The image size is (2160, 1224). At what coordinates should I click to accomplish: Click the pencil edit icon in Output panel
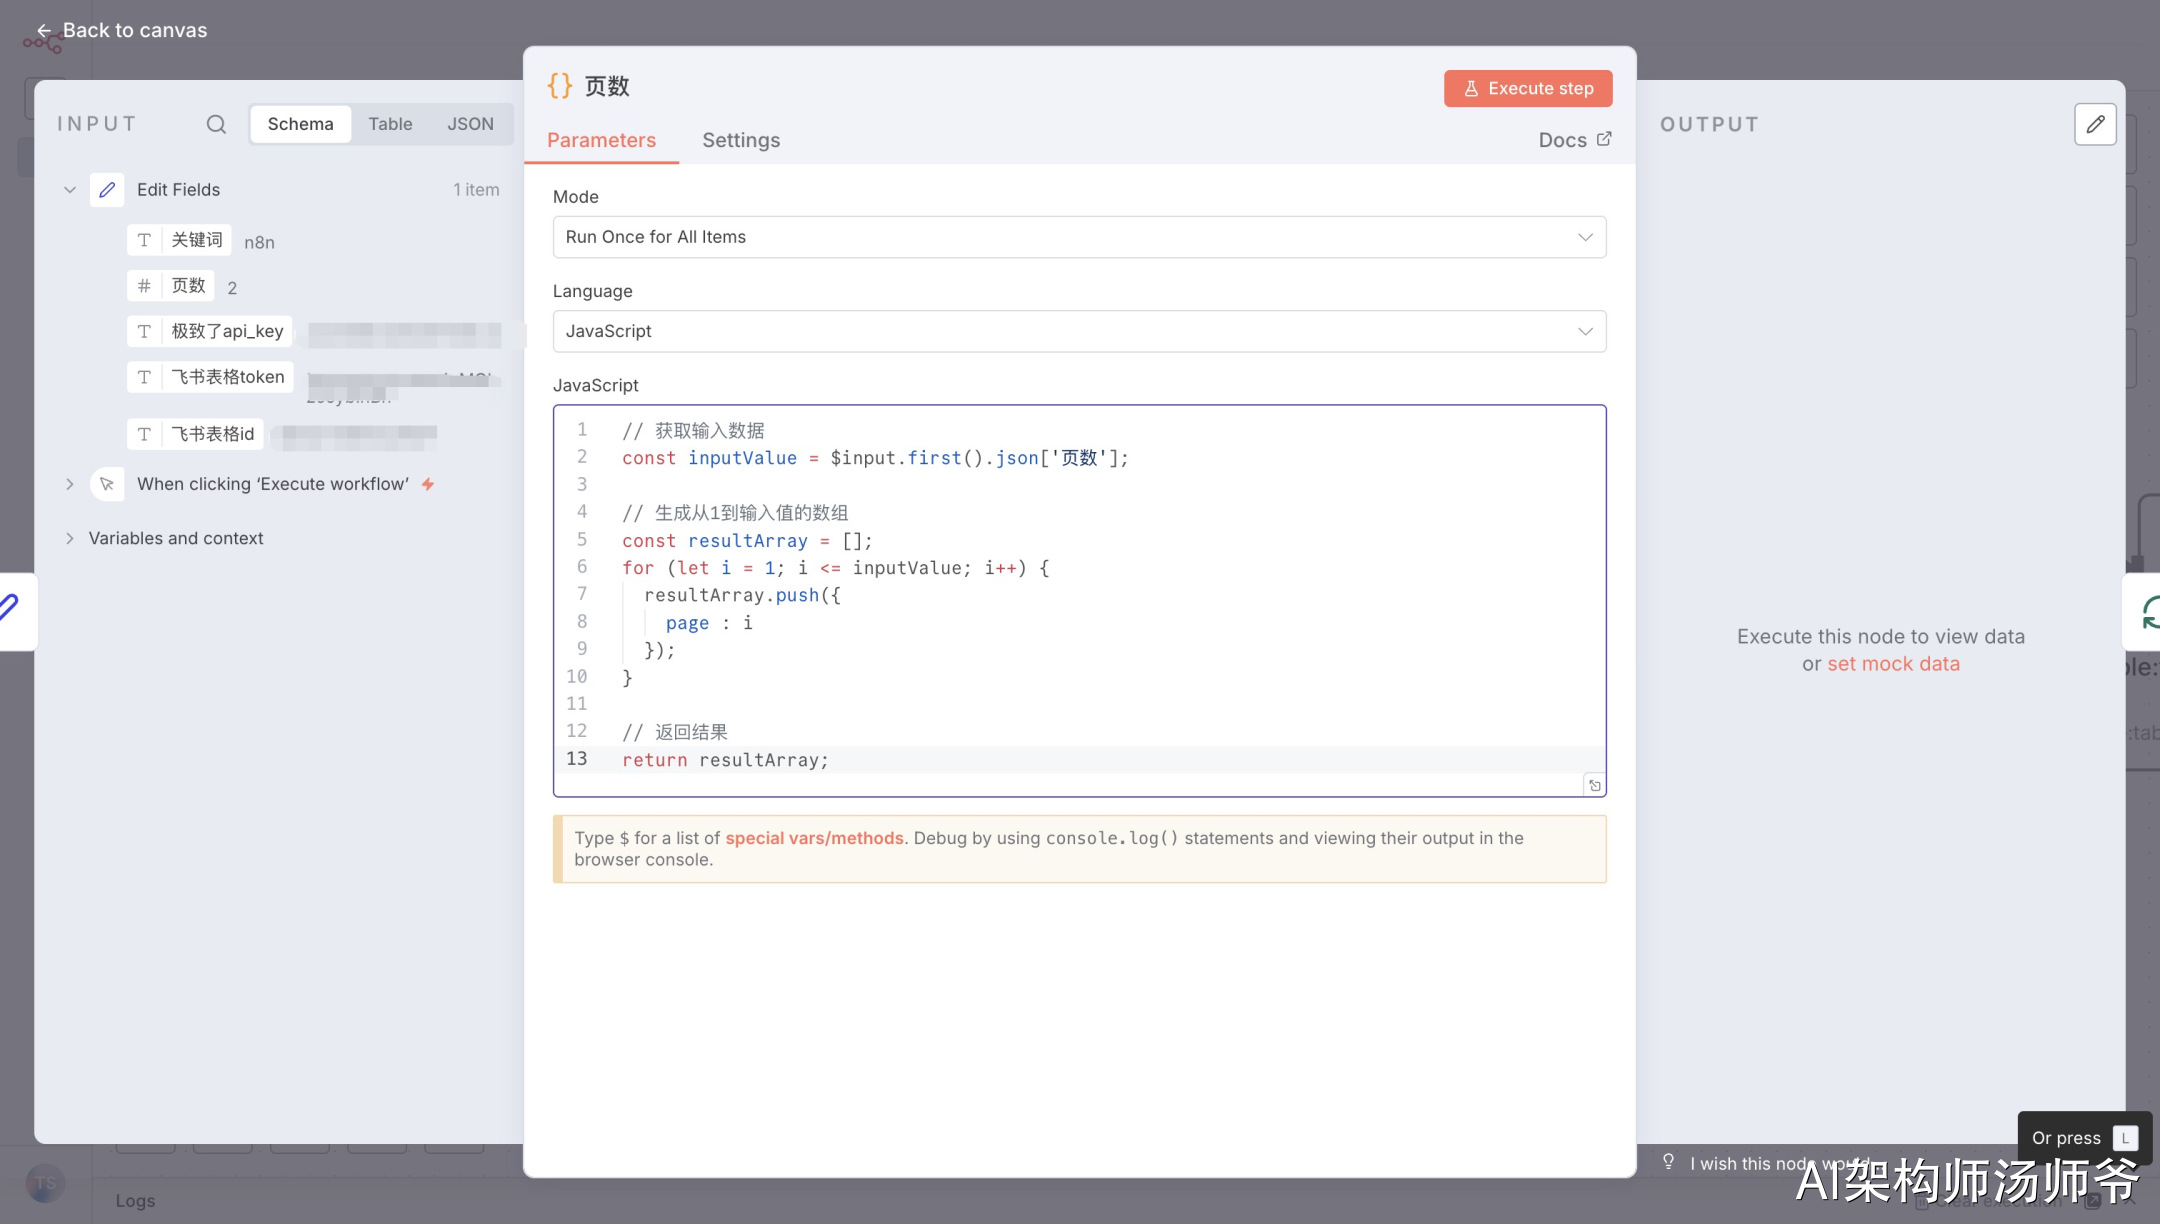[x=2095, y=124]
